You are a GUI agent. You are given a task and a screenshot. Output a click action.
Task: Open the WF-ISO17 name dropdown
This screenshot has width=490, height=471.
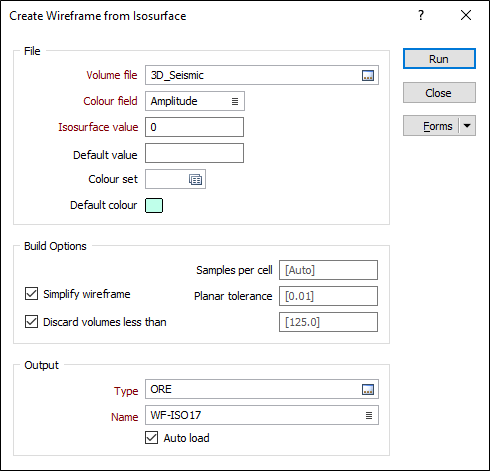point(262,415)
